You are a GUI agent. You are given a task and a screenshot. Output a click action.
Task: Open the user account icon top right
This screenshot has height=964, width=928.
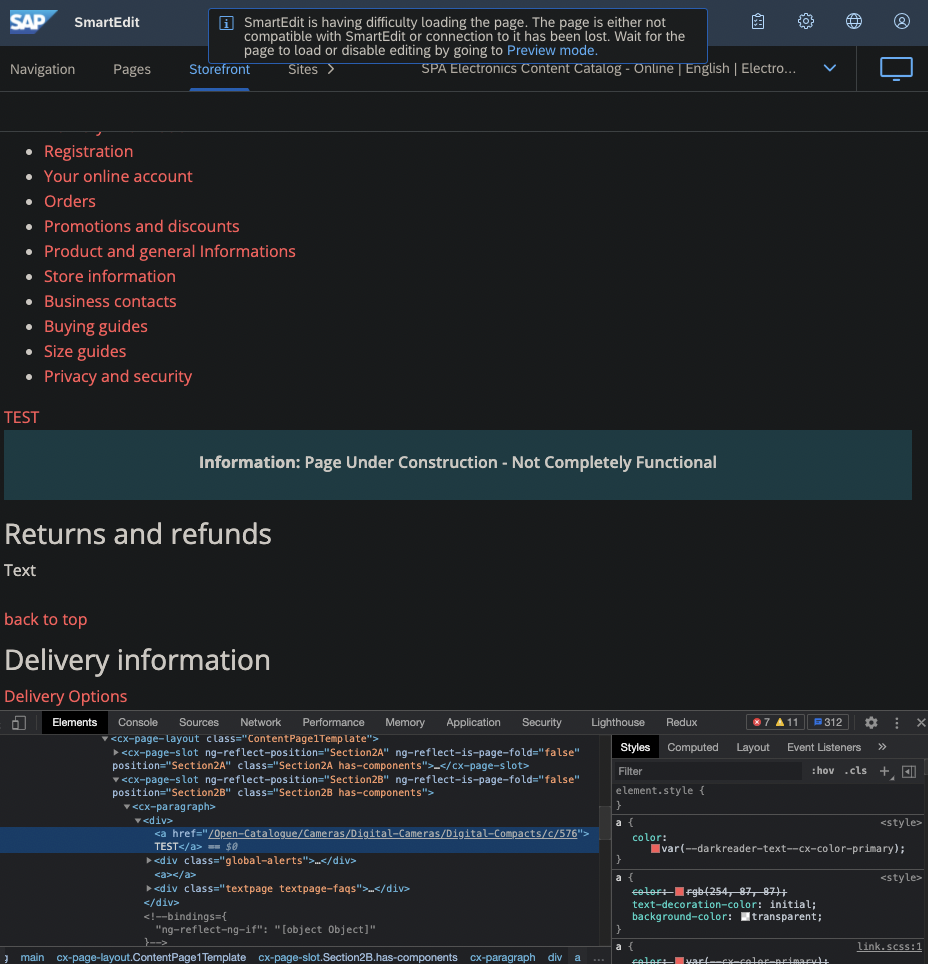(901, 20)
